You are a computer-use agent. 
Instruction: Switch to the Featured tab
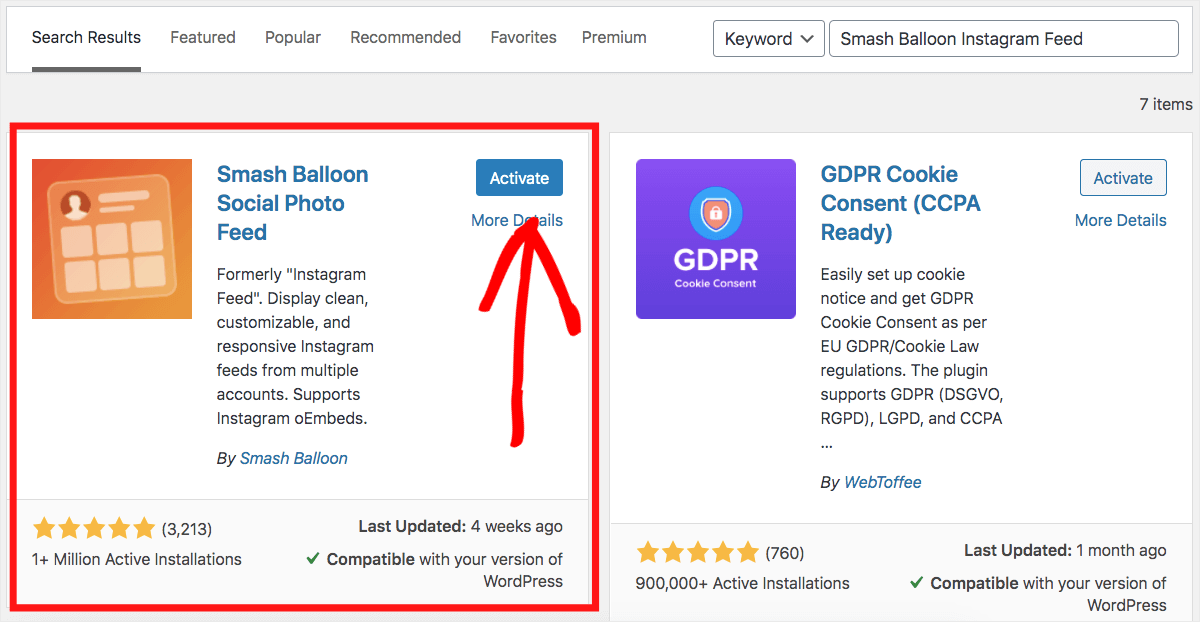[x=203, y=37]
